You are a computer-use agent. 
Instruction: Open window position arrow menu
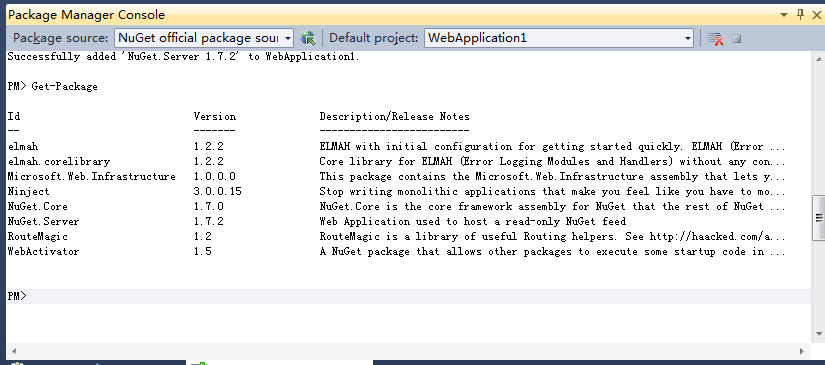coord(784,15)
